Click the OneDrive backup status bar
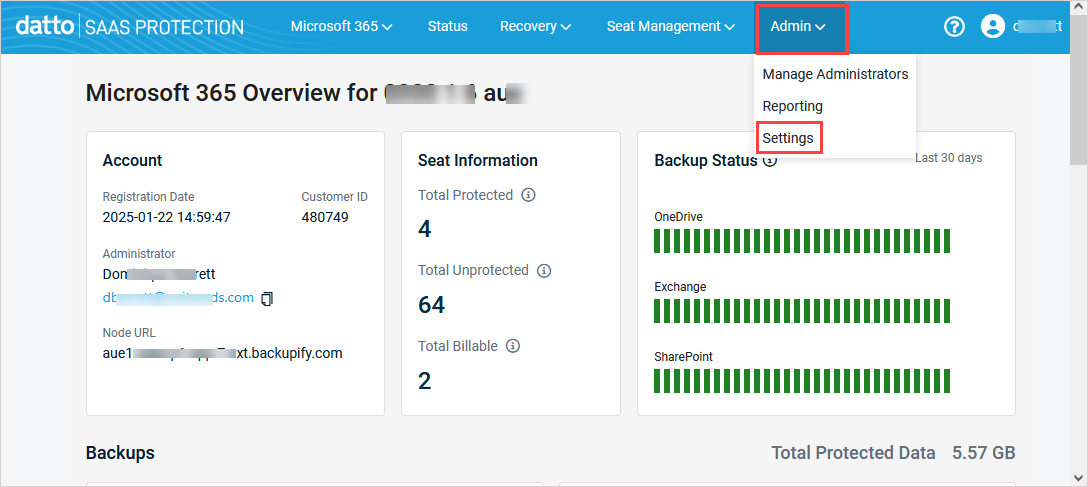 point(802,241)
